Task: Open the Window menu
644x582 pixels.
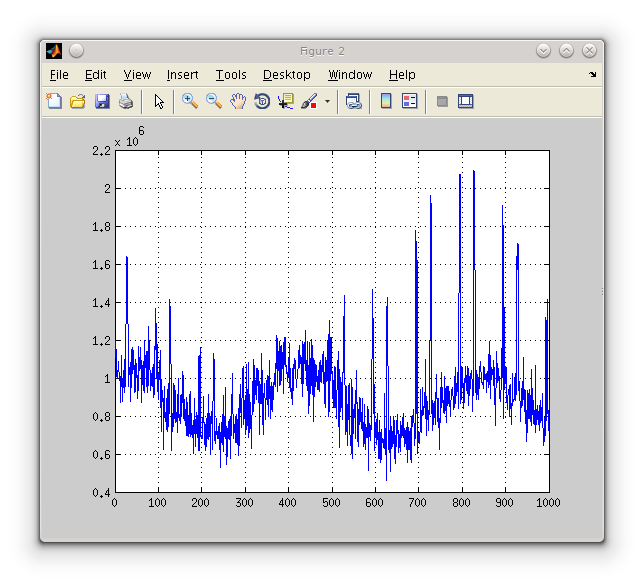Action: click(350, 75)
